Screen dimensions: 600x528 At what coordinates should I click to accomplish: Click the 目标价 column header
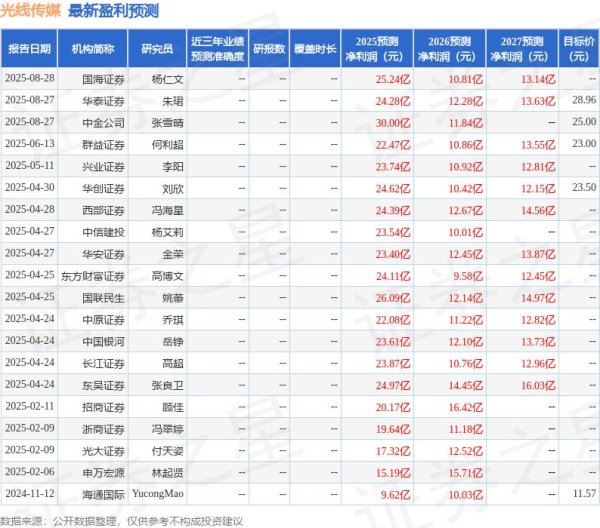click(579, 49)
